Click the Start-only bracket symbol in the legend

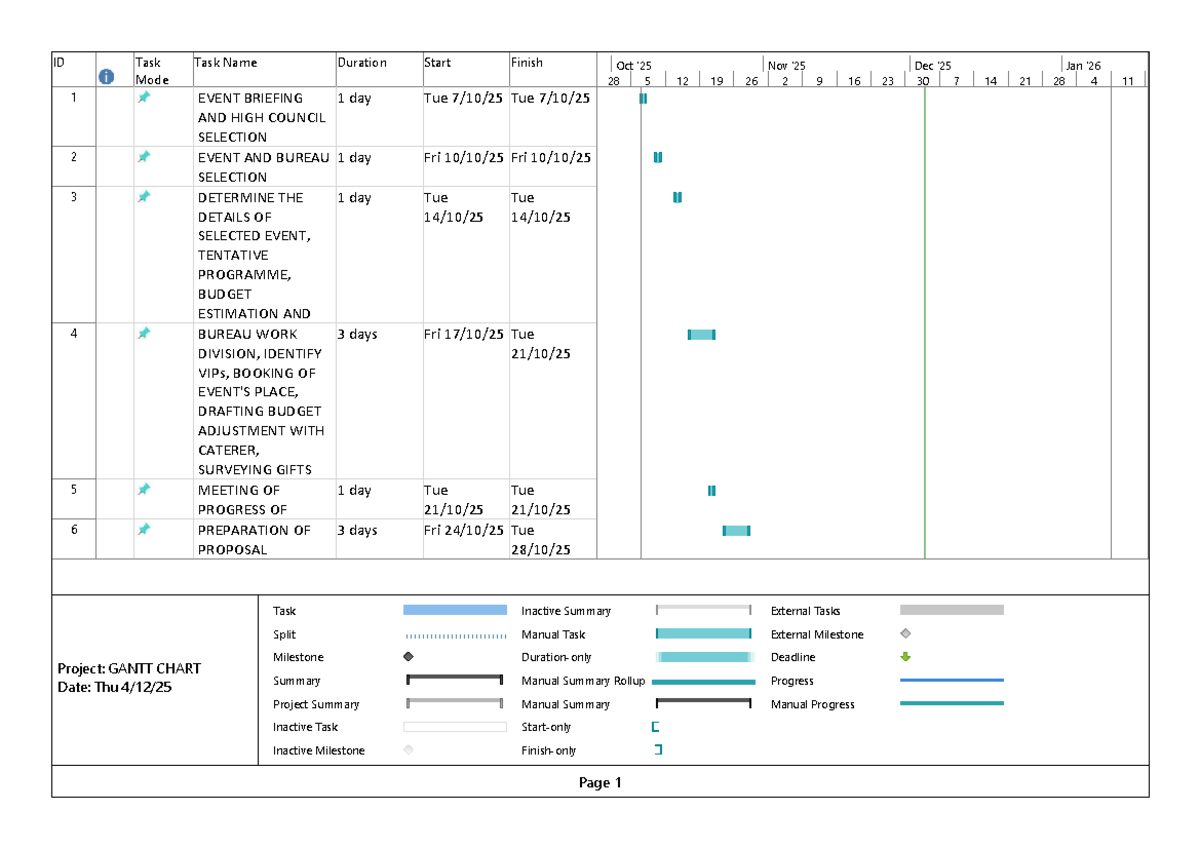click(655, 727)
